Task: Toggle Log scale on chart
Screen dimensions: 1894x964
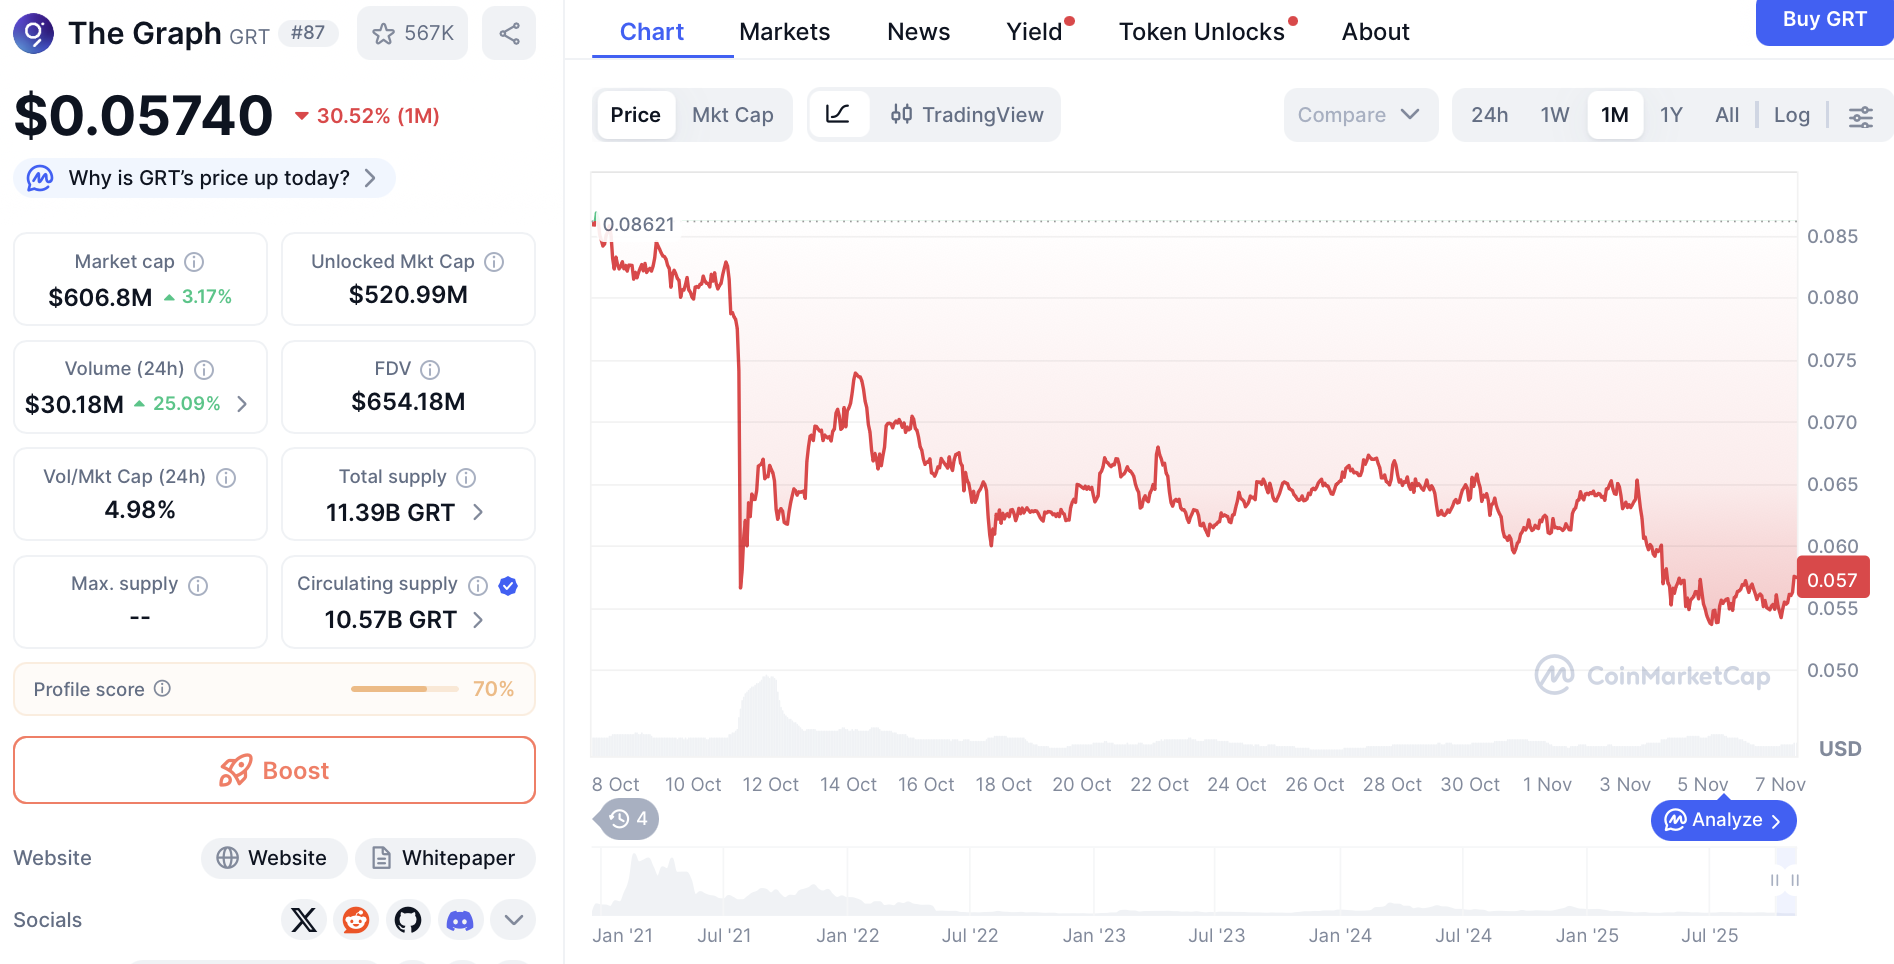Action: (x=1791, y=115)
